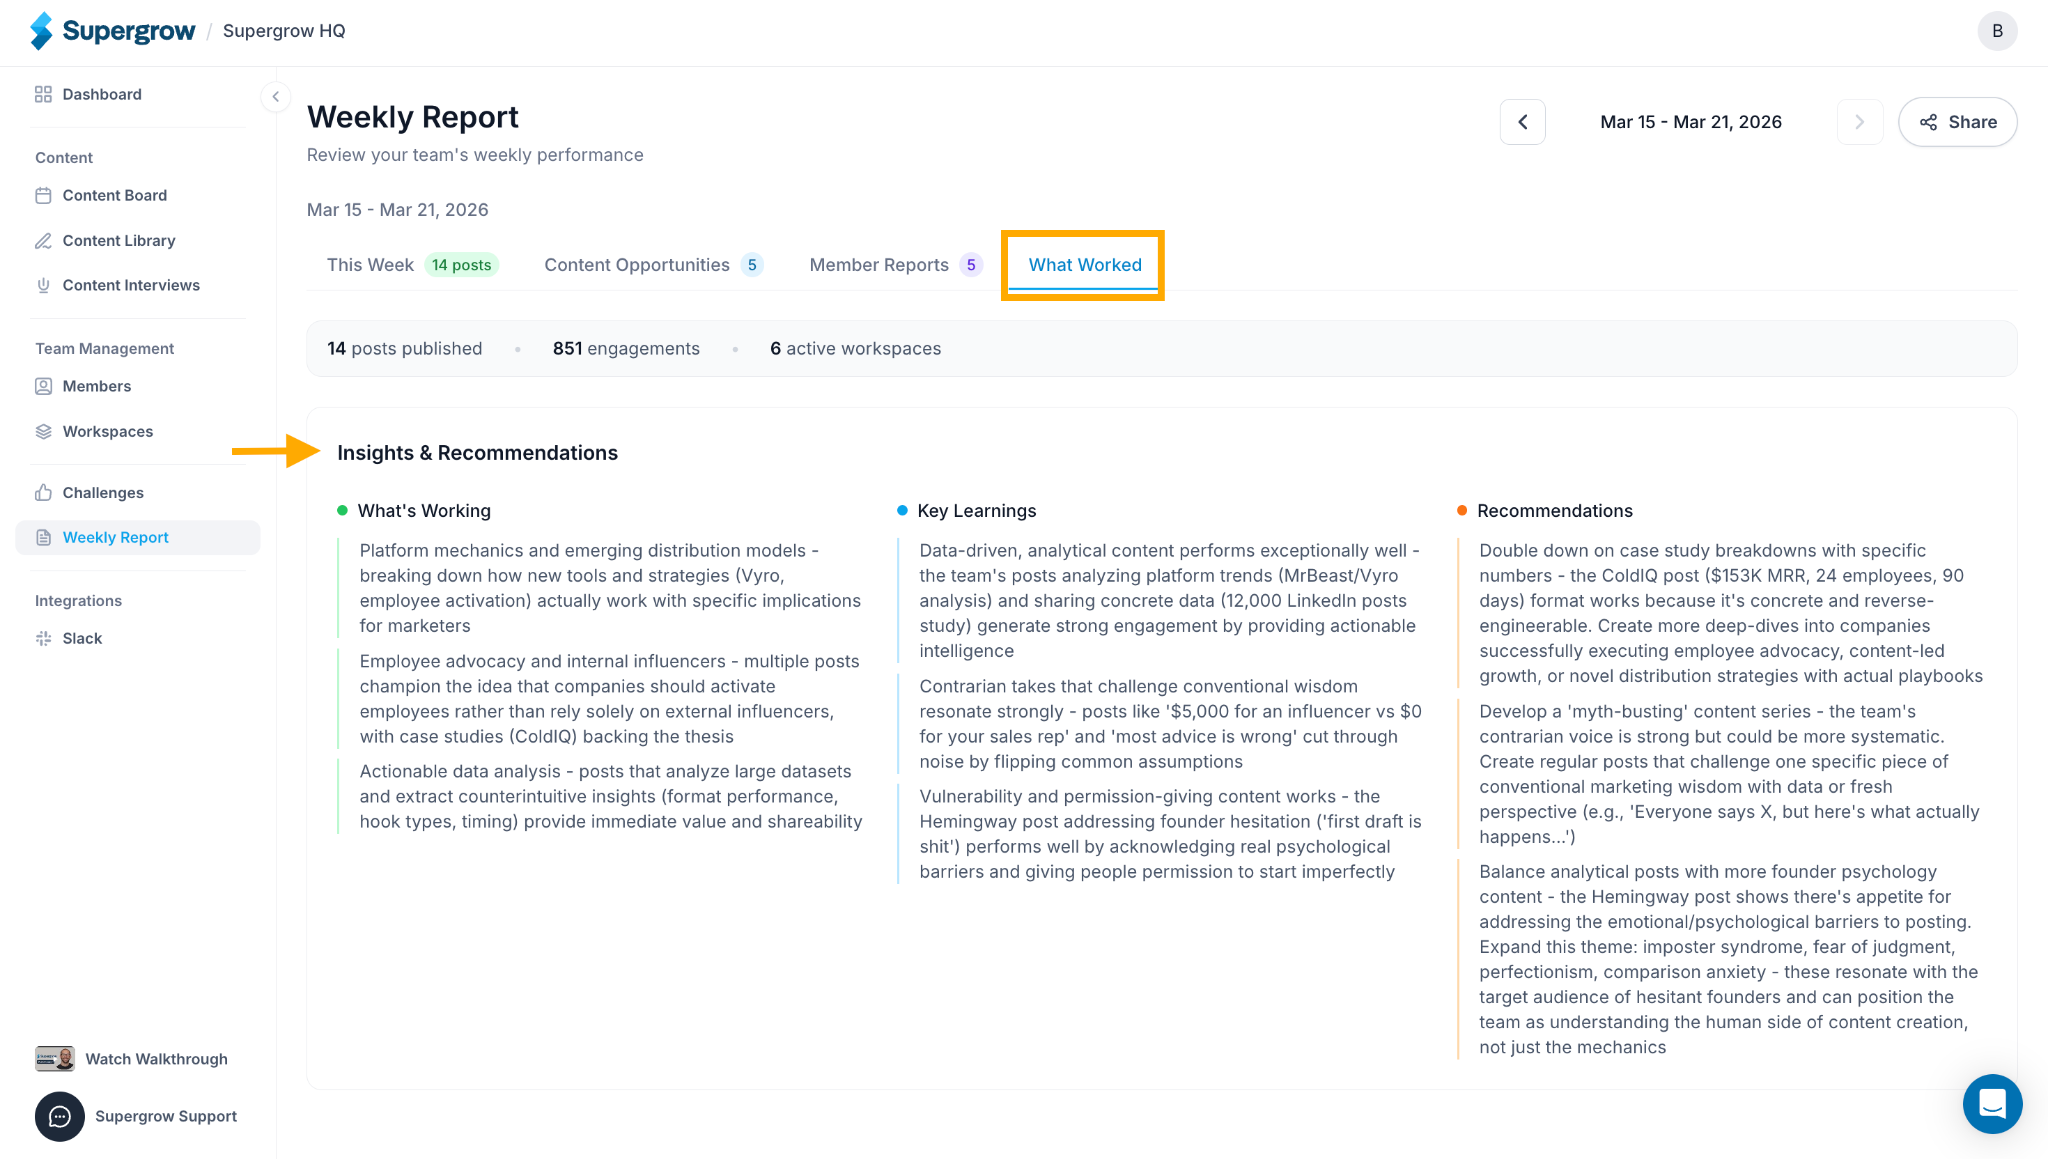Image resolution: width=2048 pixels, height=1159 pixels.
Task: Click the '851 engagements' stat
Action: pos(626,348)
